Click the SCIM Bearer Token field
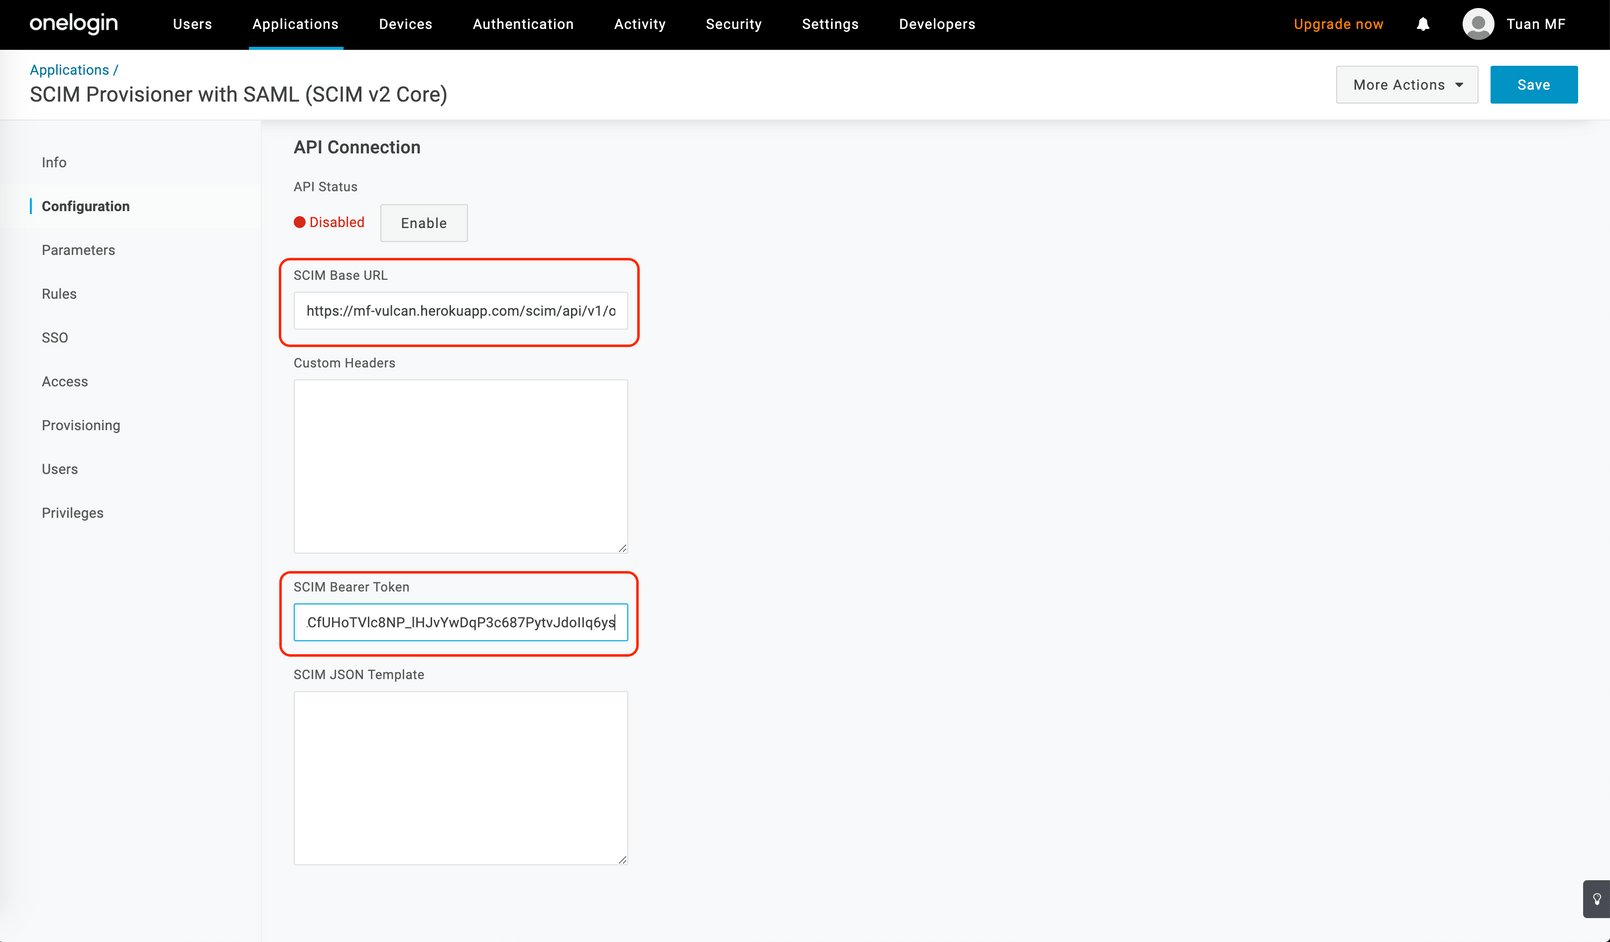 [x=461, y=622]
